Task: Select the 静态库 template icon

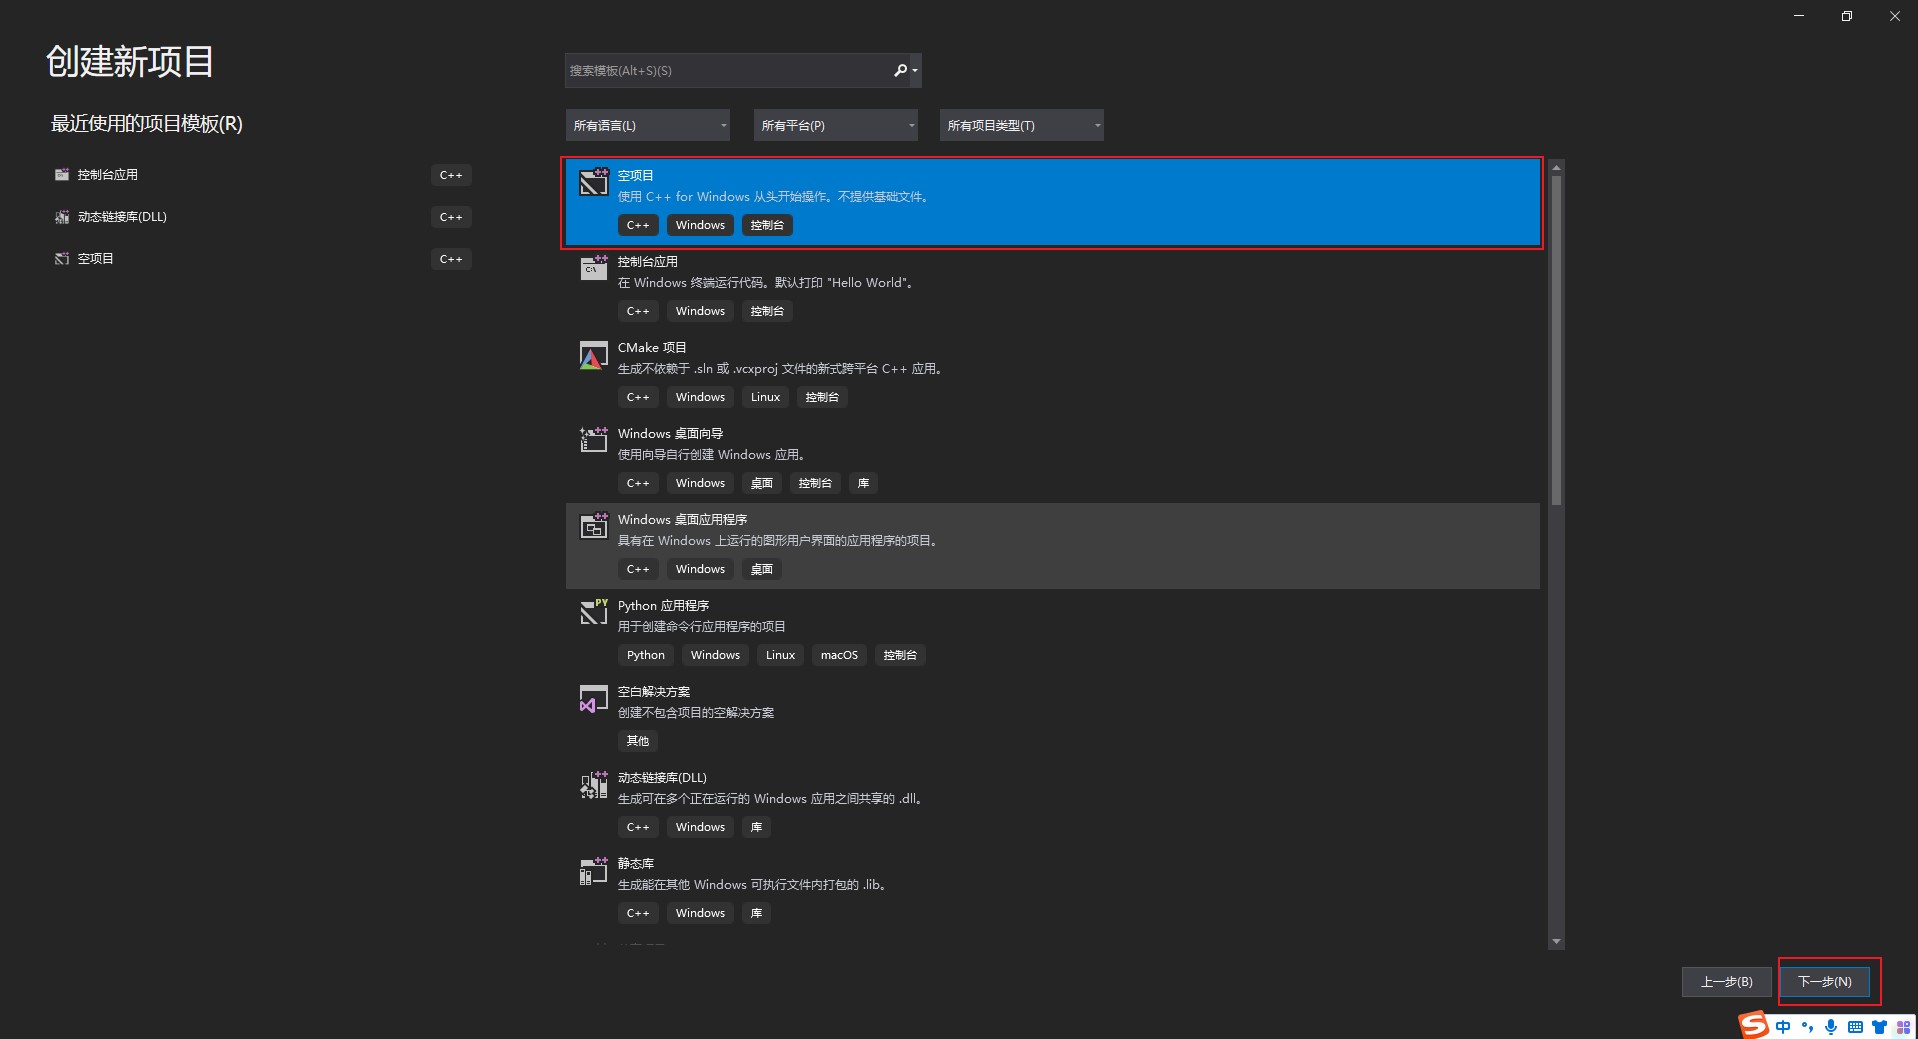Action: 593,870
